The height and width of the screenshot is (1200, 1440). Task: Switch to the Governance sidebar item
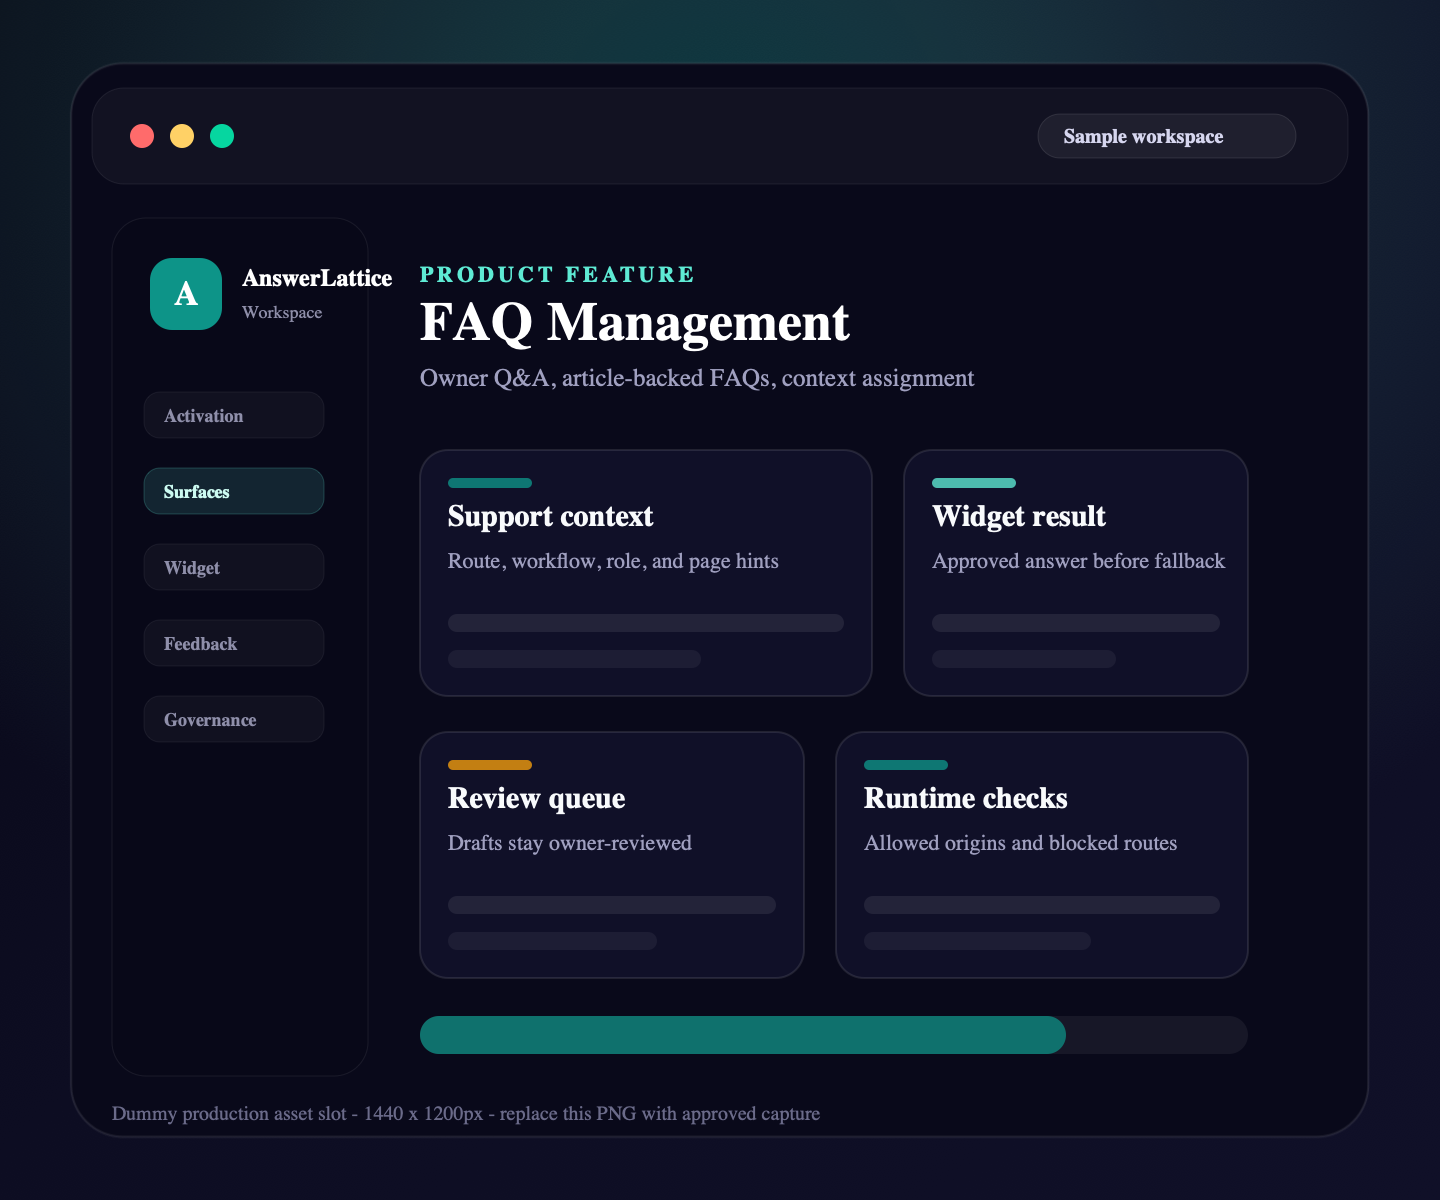coord(234,719)
